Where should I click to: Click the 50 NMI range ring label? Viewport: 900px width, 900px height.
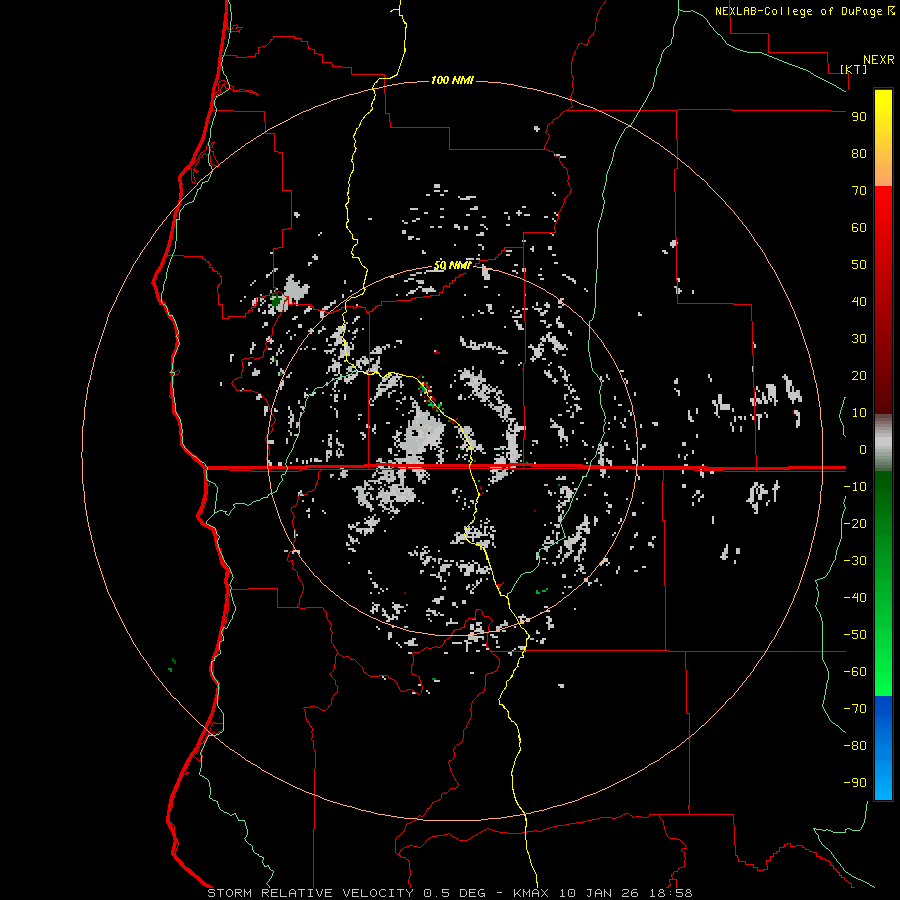(x=452, y=265)
